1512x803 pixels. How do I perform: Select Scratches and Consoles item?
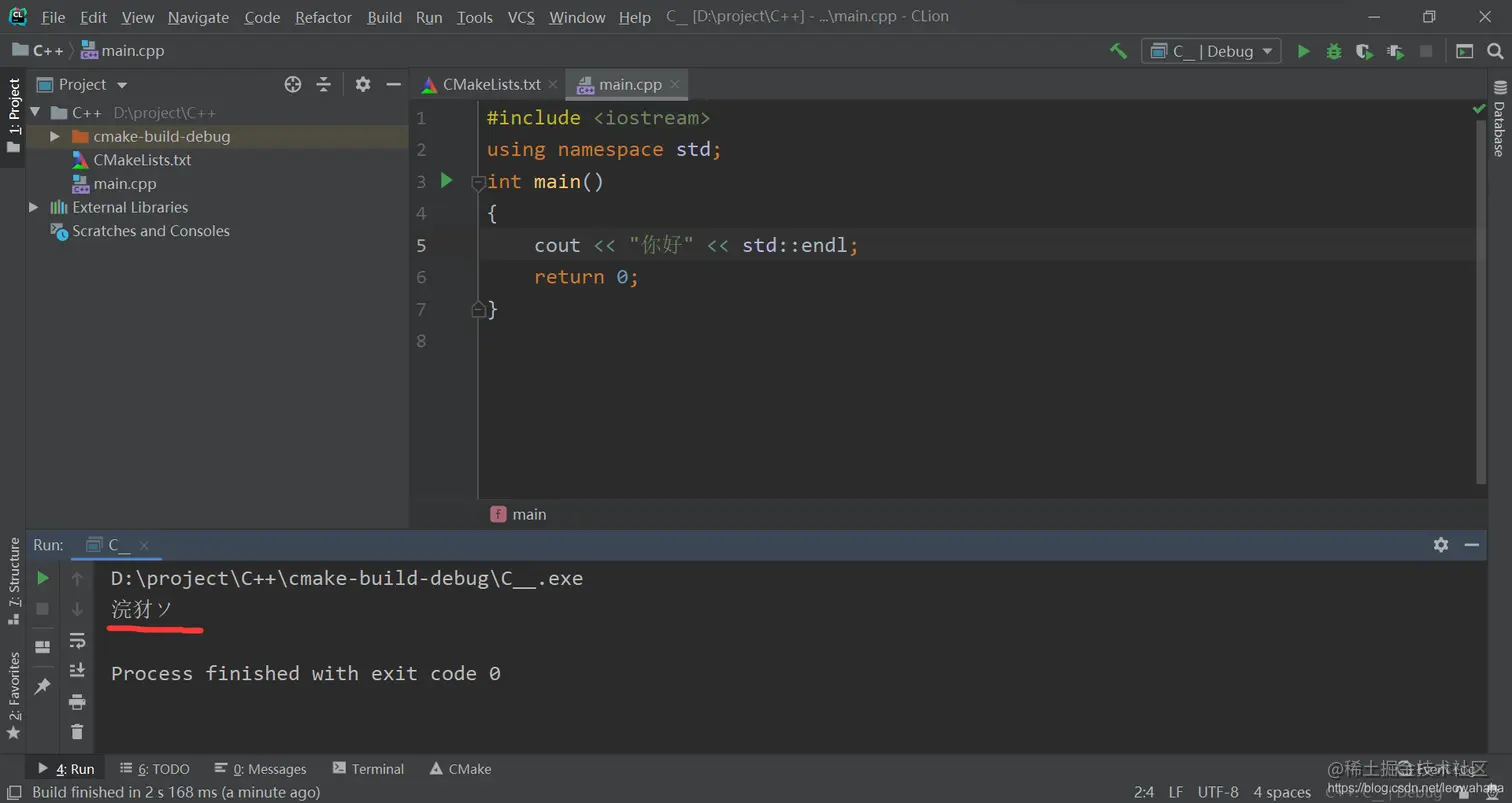click(151, 231)
